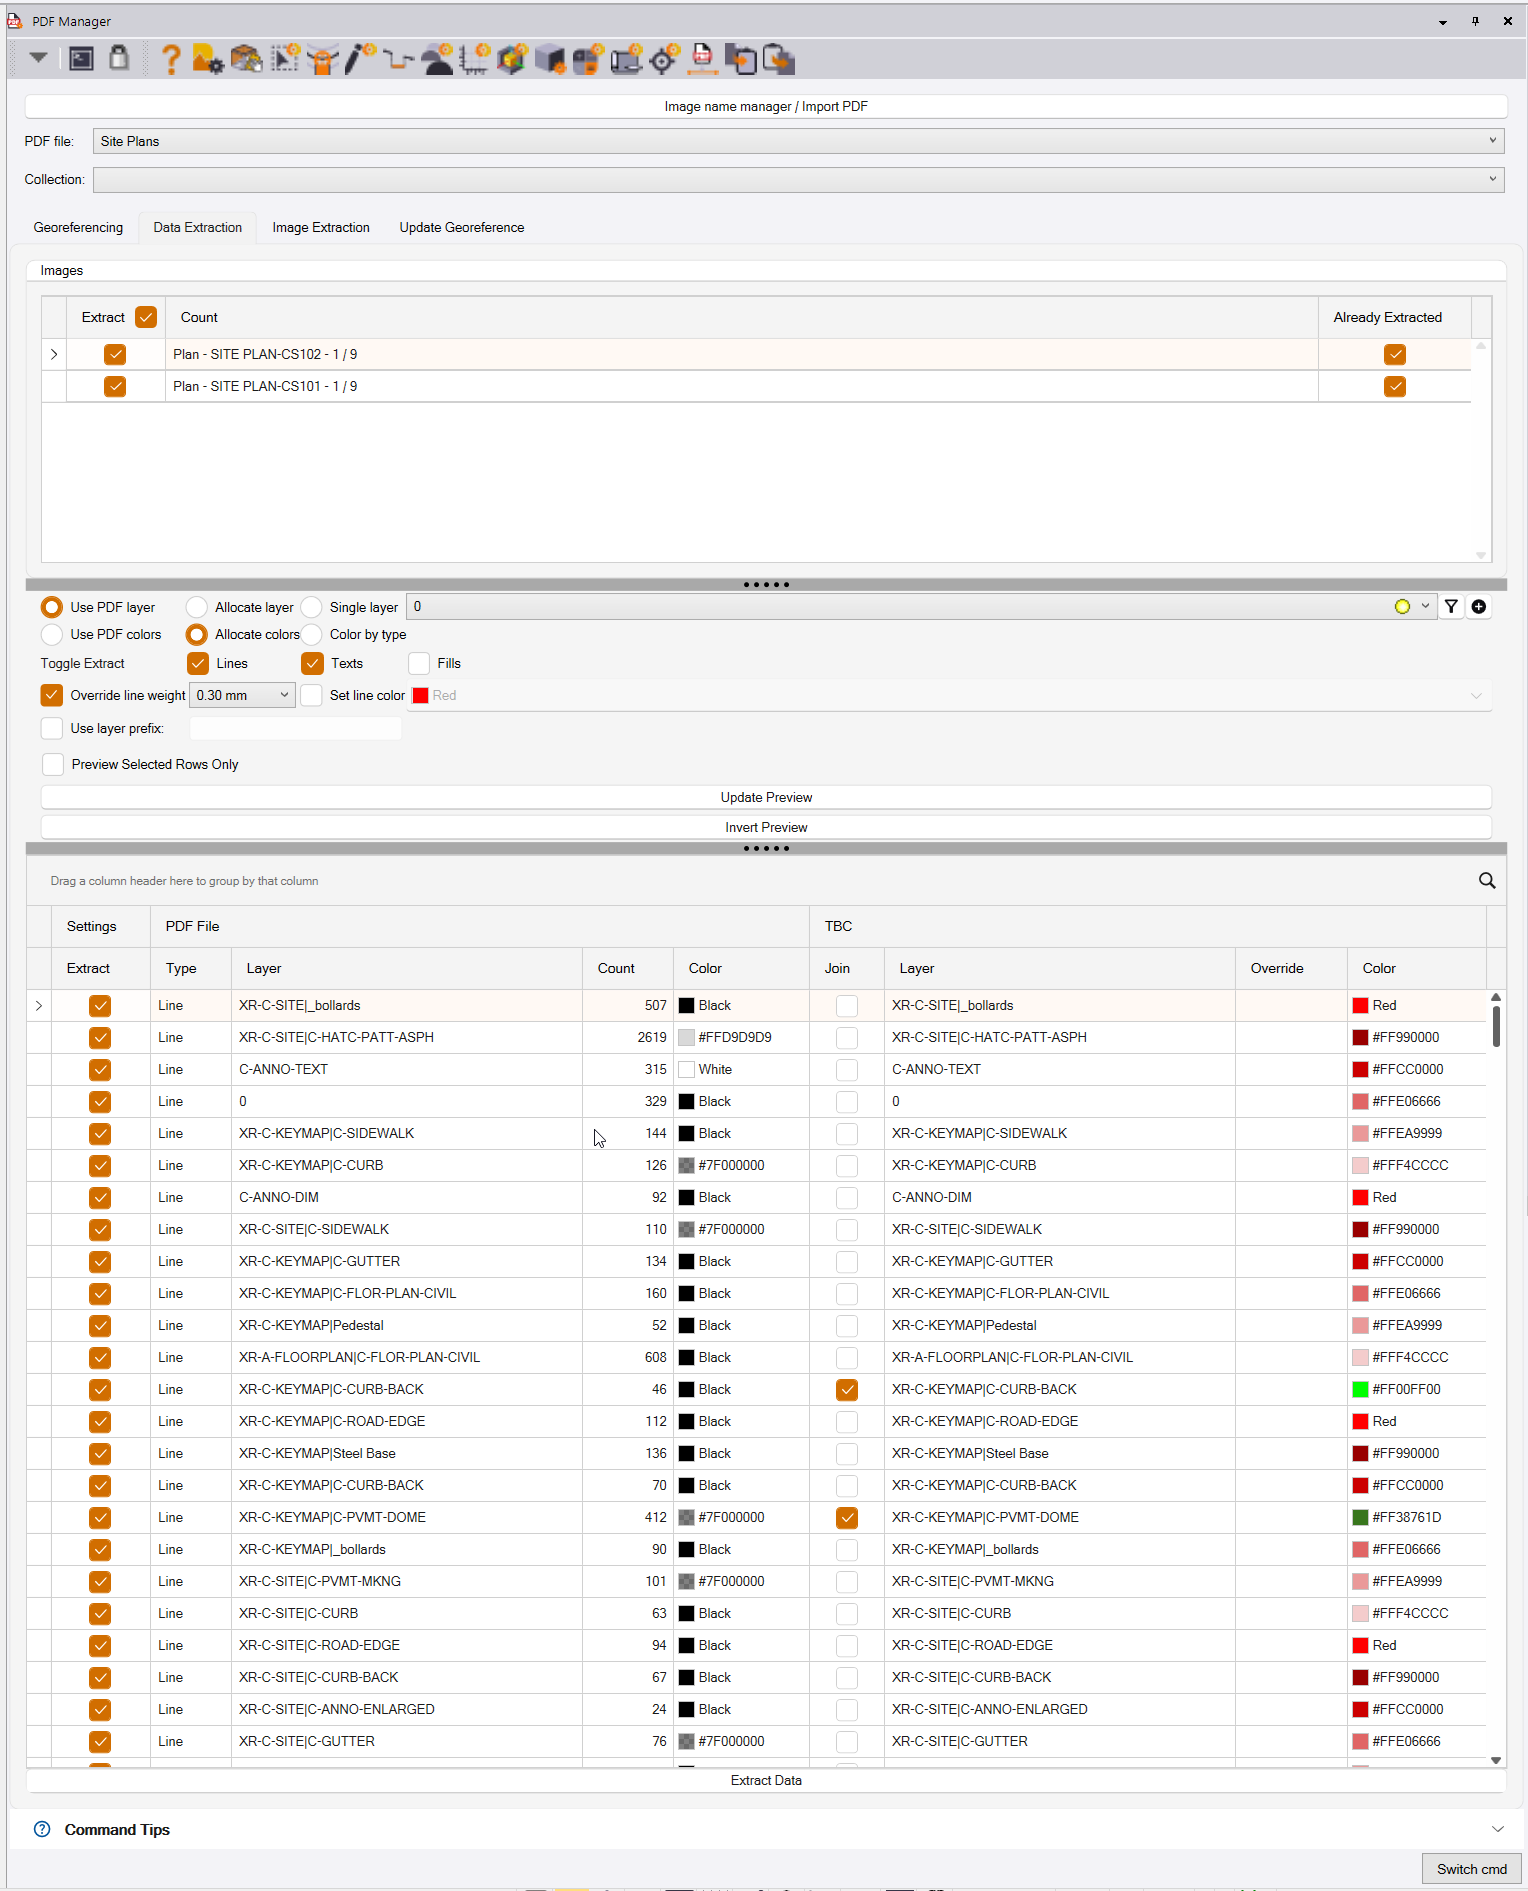1528x1891 pixels.
Task: Click the add layer plus icon
Action: [1479, 607]
